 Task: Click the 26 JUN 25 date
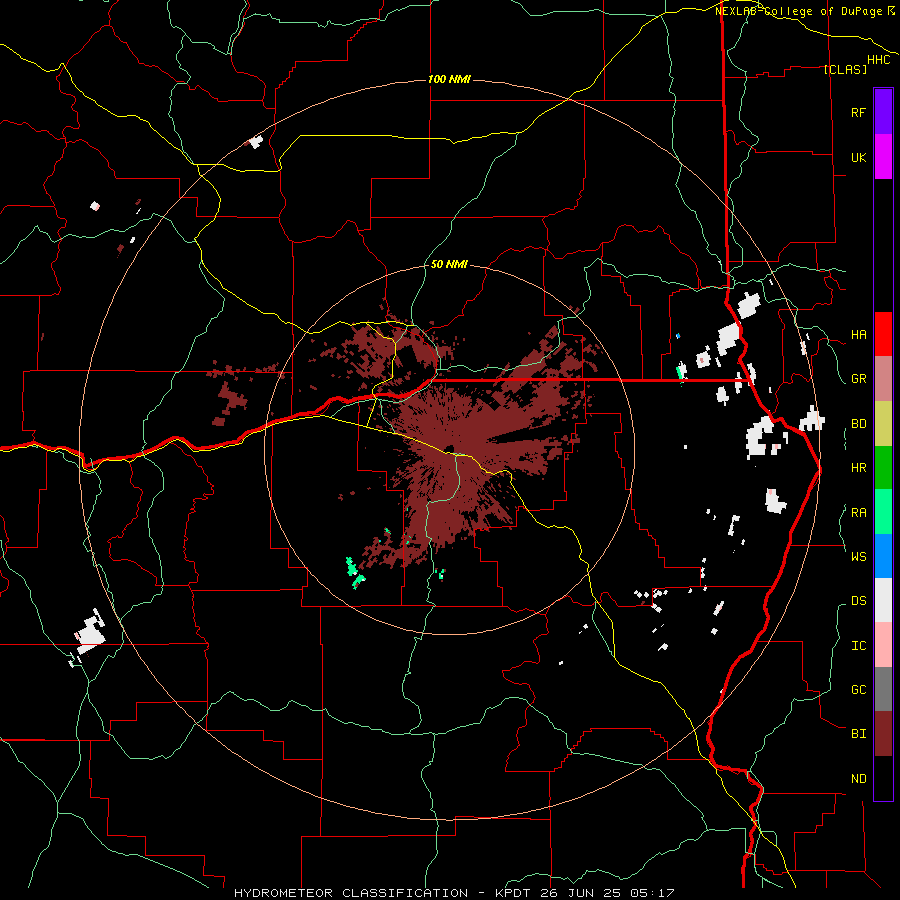581,893
